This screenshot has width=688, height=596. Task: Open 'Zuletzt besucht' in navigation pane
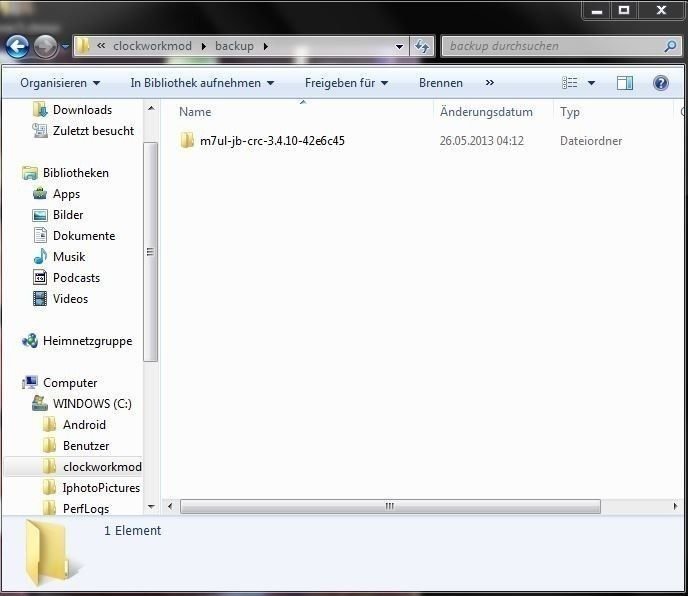click(93, 131)
